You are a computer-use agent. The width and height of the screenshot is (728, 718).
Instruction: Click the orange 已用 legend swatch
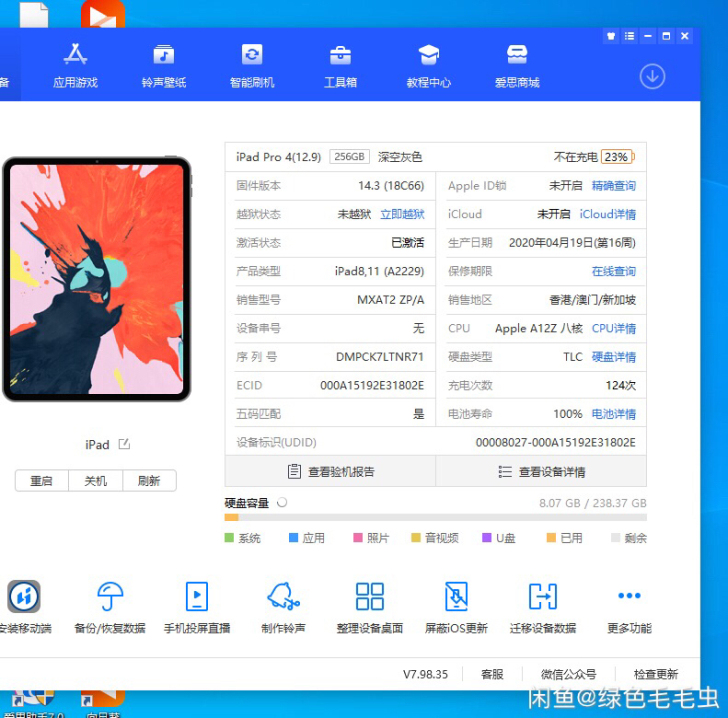click(551, 537)
